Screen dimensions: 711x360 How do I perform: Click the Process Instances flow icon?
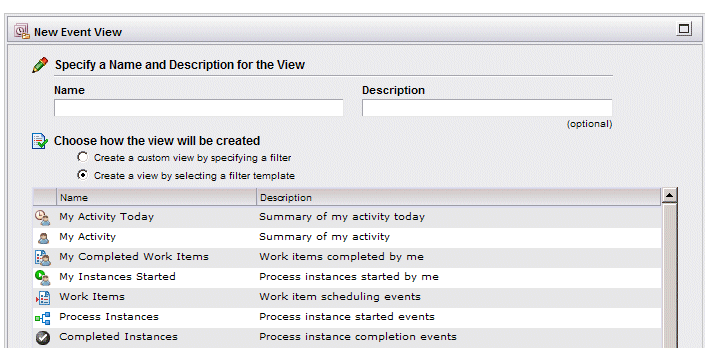coord(43,318)
